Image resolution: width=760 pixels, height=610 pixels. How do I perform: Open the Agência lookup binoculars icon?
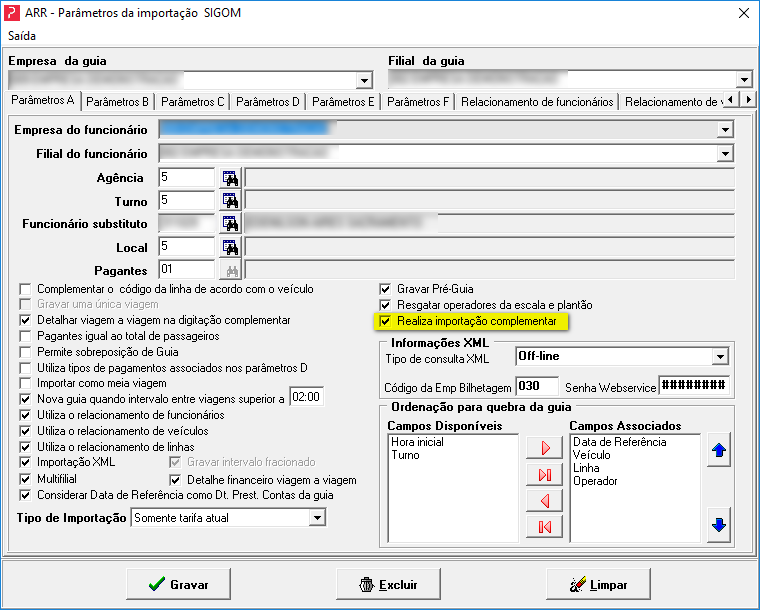(x=230, y=178)
